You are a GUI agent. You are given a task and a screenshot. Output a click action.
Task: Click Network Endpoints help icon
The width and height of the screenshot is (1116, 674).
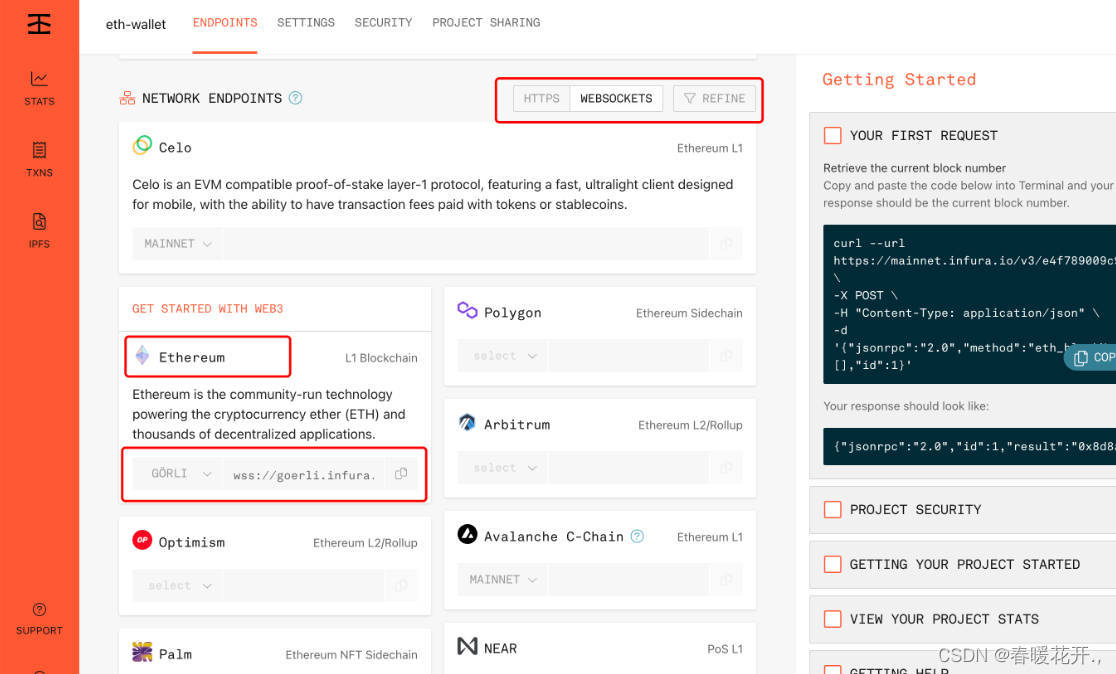click(295, 98)
